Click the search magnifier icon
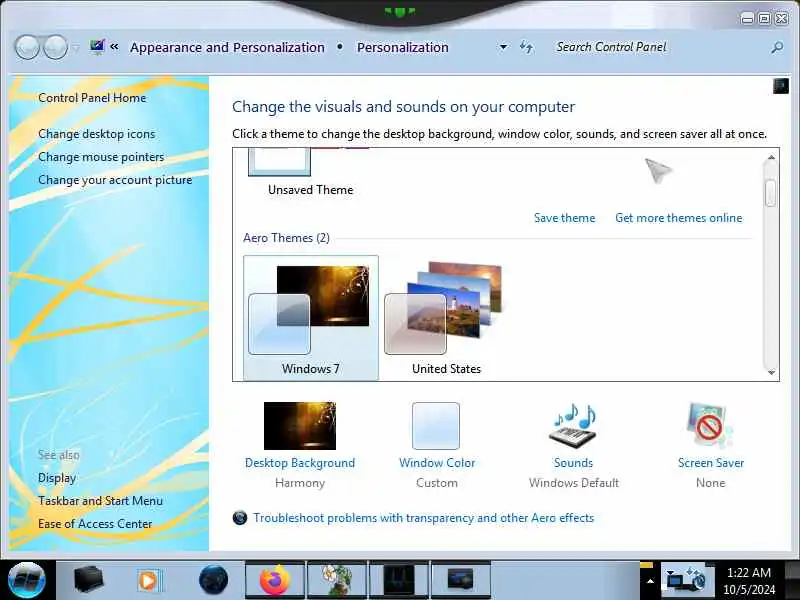This screenshot has width=800, height=600. tap(777, 47)
